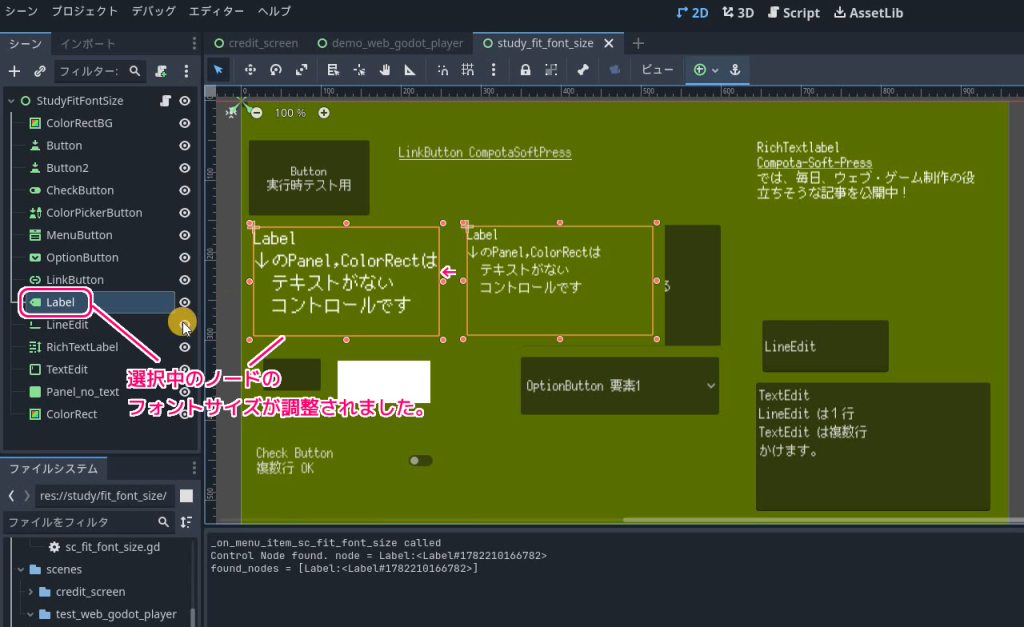Switch to demo_web_godot_player scene tab

[x=391, y=43]
